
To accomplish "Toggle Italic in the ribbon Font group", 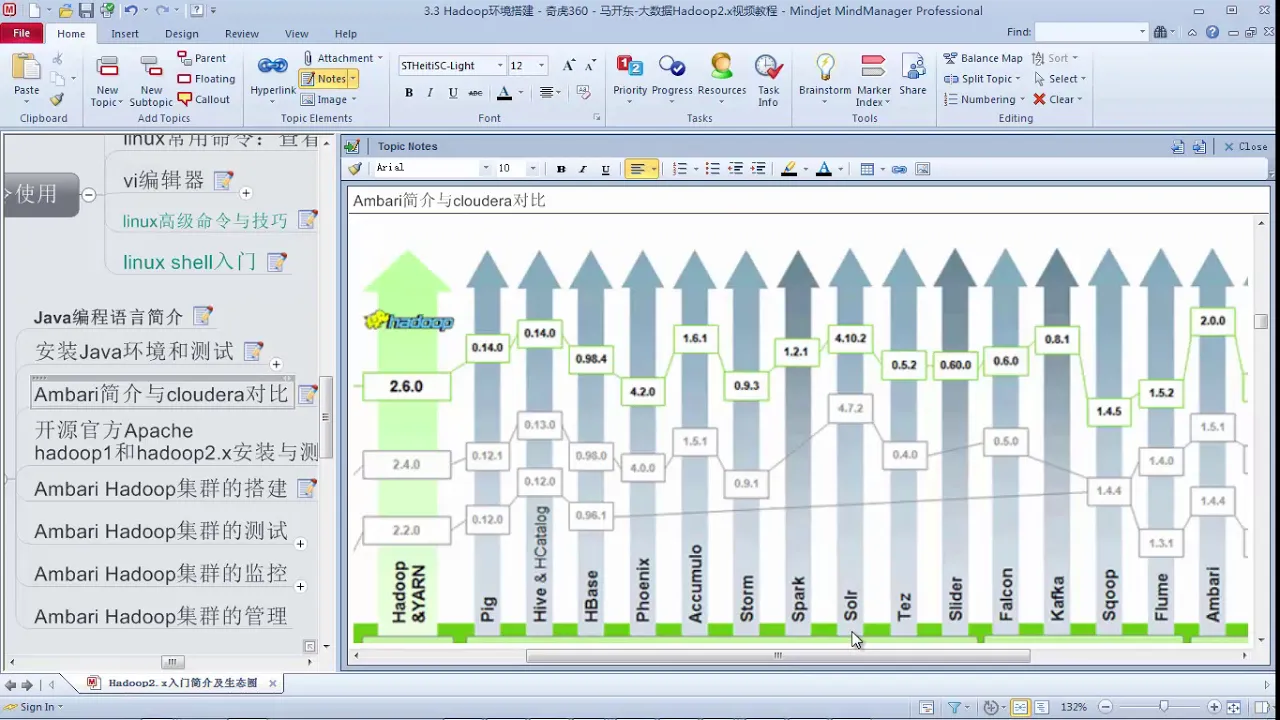I will (430, 92).
